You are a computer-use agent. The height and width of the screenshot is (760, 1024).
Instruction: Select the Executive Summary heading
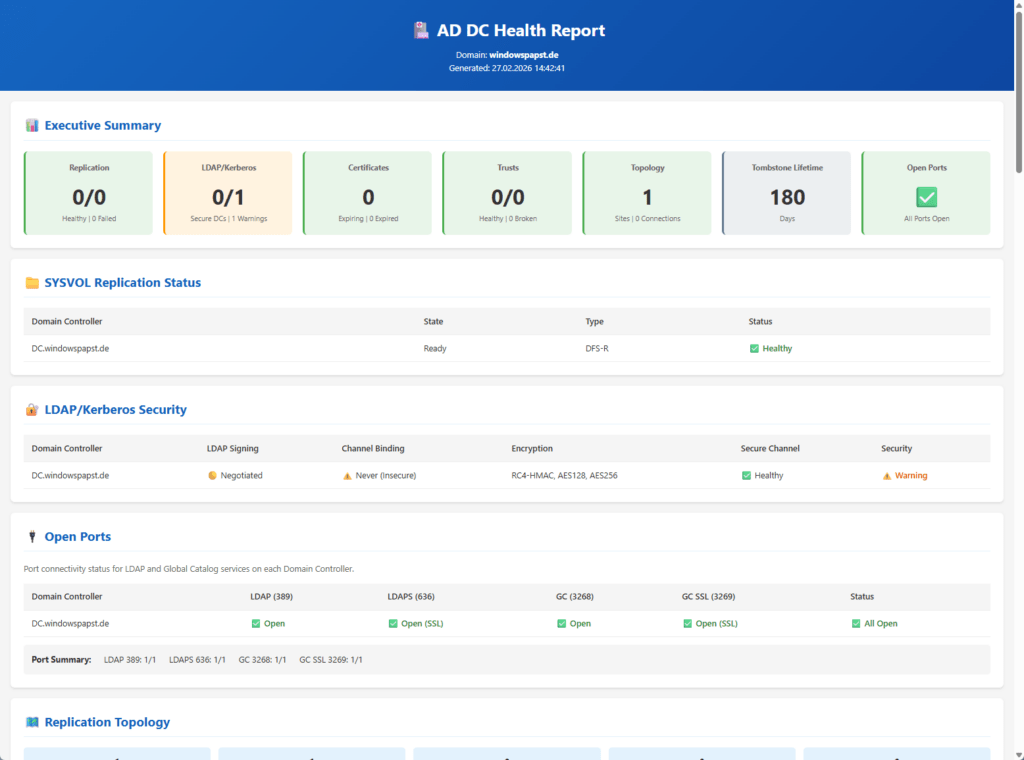pos(102,125)
